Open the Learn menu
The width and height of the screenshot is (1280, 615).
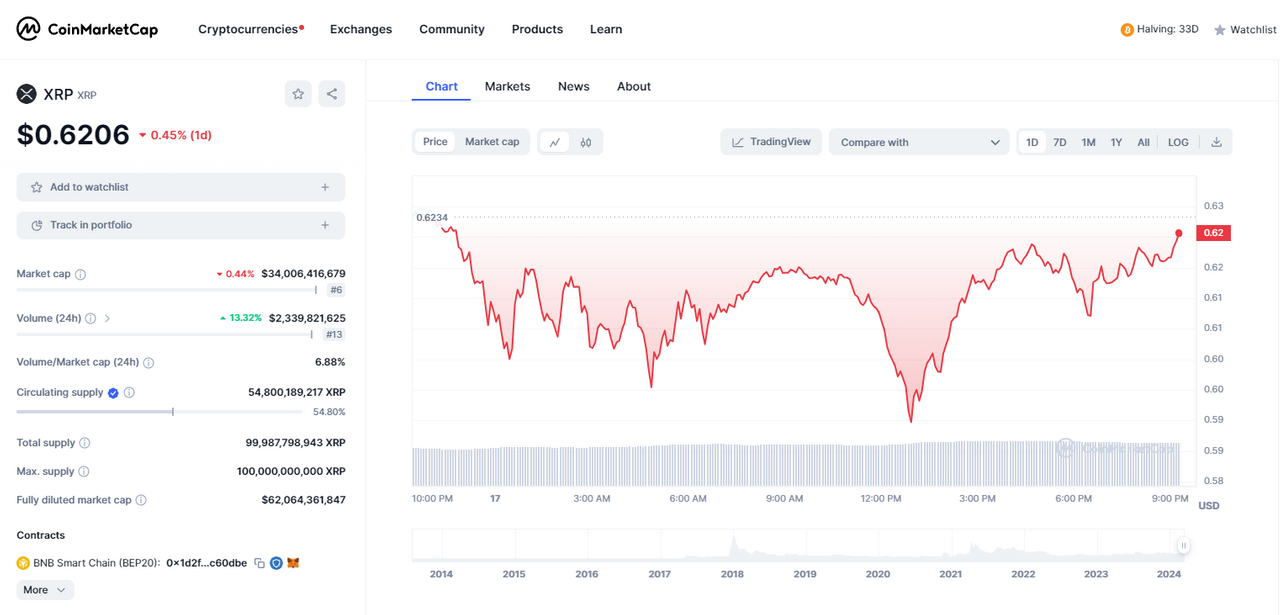pyautogui.click(x=606, y=29)
